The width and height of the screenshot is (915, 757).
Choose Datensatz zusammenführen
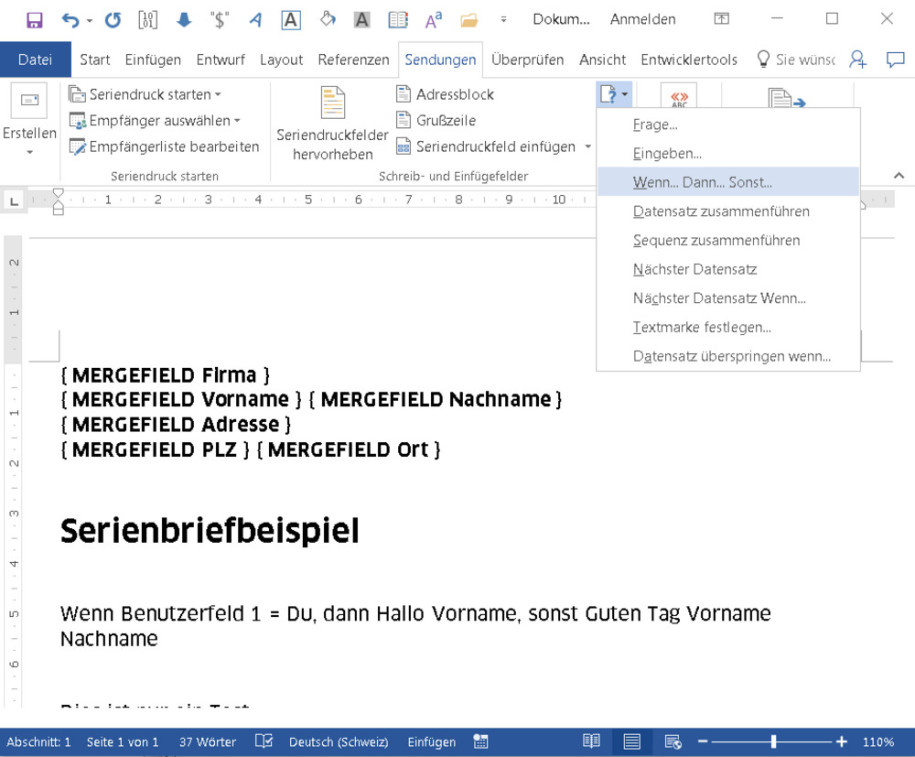pos(728,211)
